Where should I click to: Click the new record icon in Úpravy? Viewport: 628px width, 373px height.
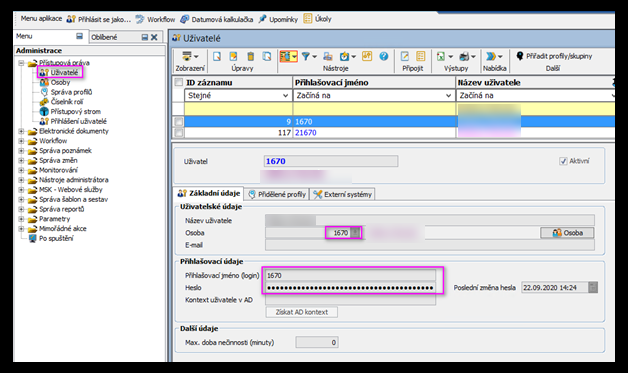217,56
